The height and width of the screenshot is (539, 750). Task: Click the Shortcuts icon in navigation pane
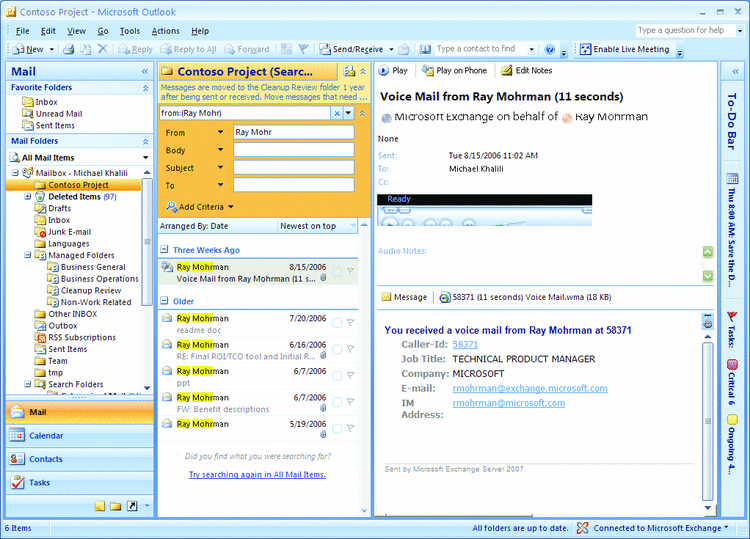(x=132, y=506)
